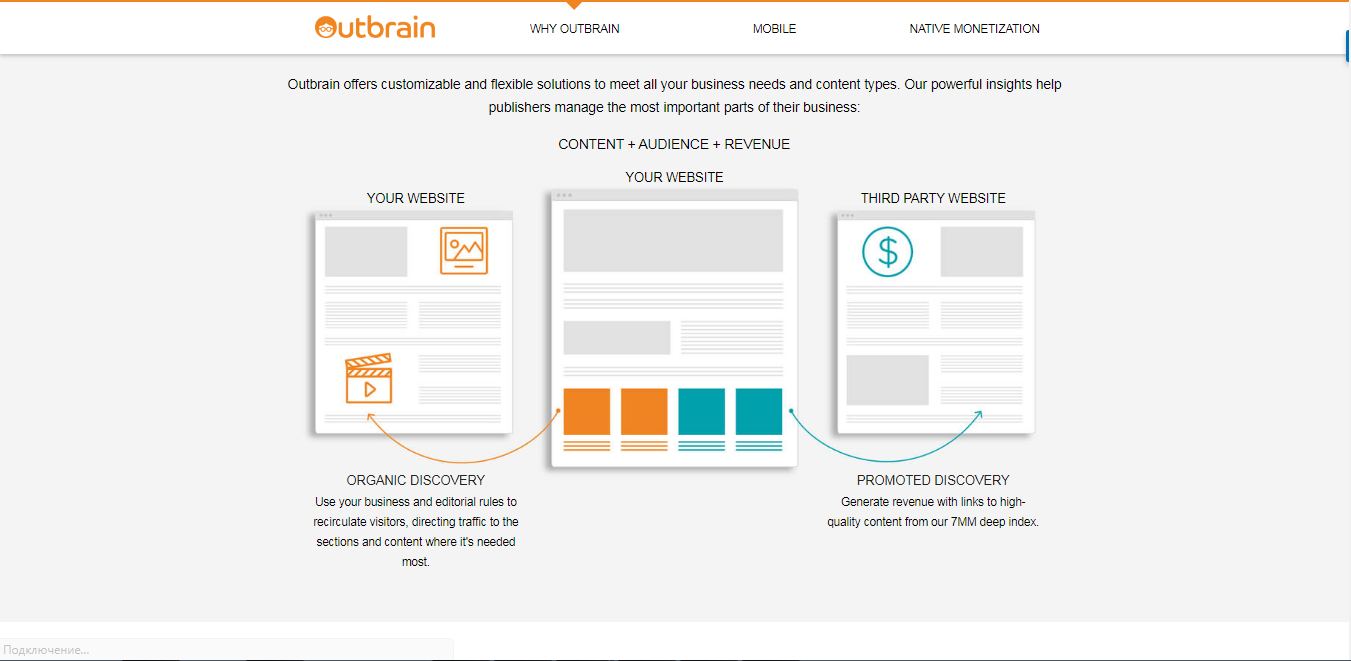Click the THIRD PARTY WEBSITE label
Screen dimensions: 1351x661
tap(933, 198)
